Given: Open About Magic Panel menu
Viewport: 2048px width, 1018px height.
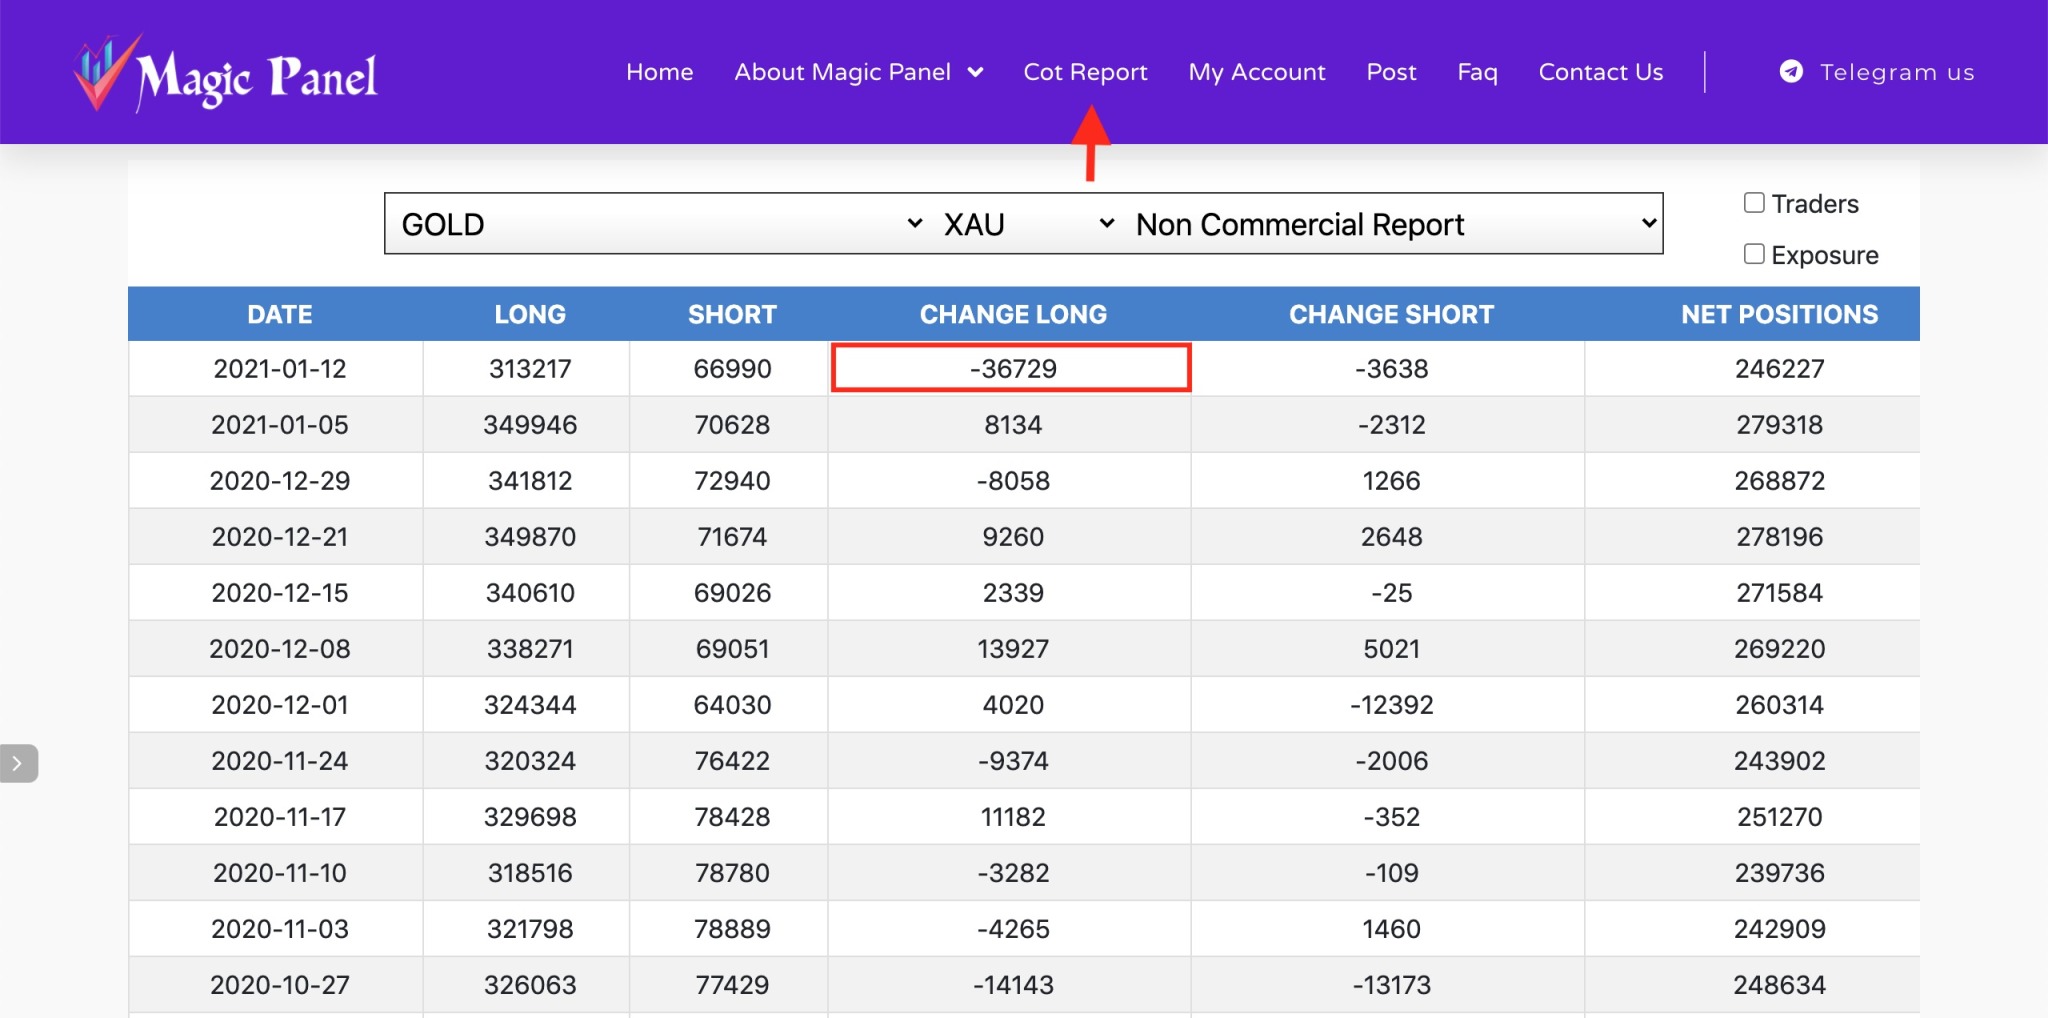Looking at the screenshot, I should coord(842,72).
